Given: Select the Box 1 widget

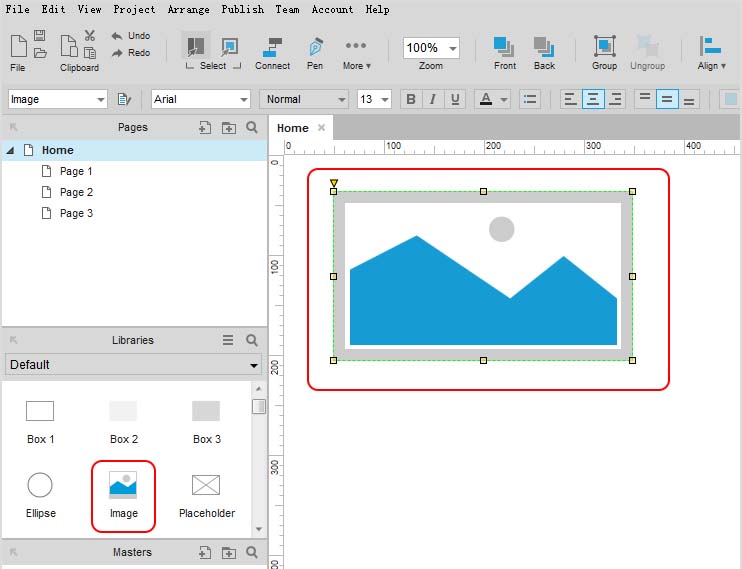Looking at the screenshot, I should 40,422.
